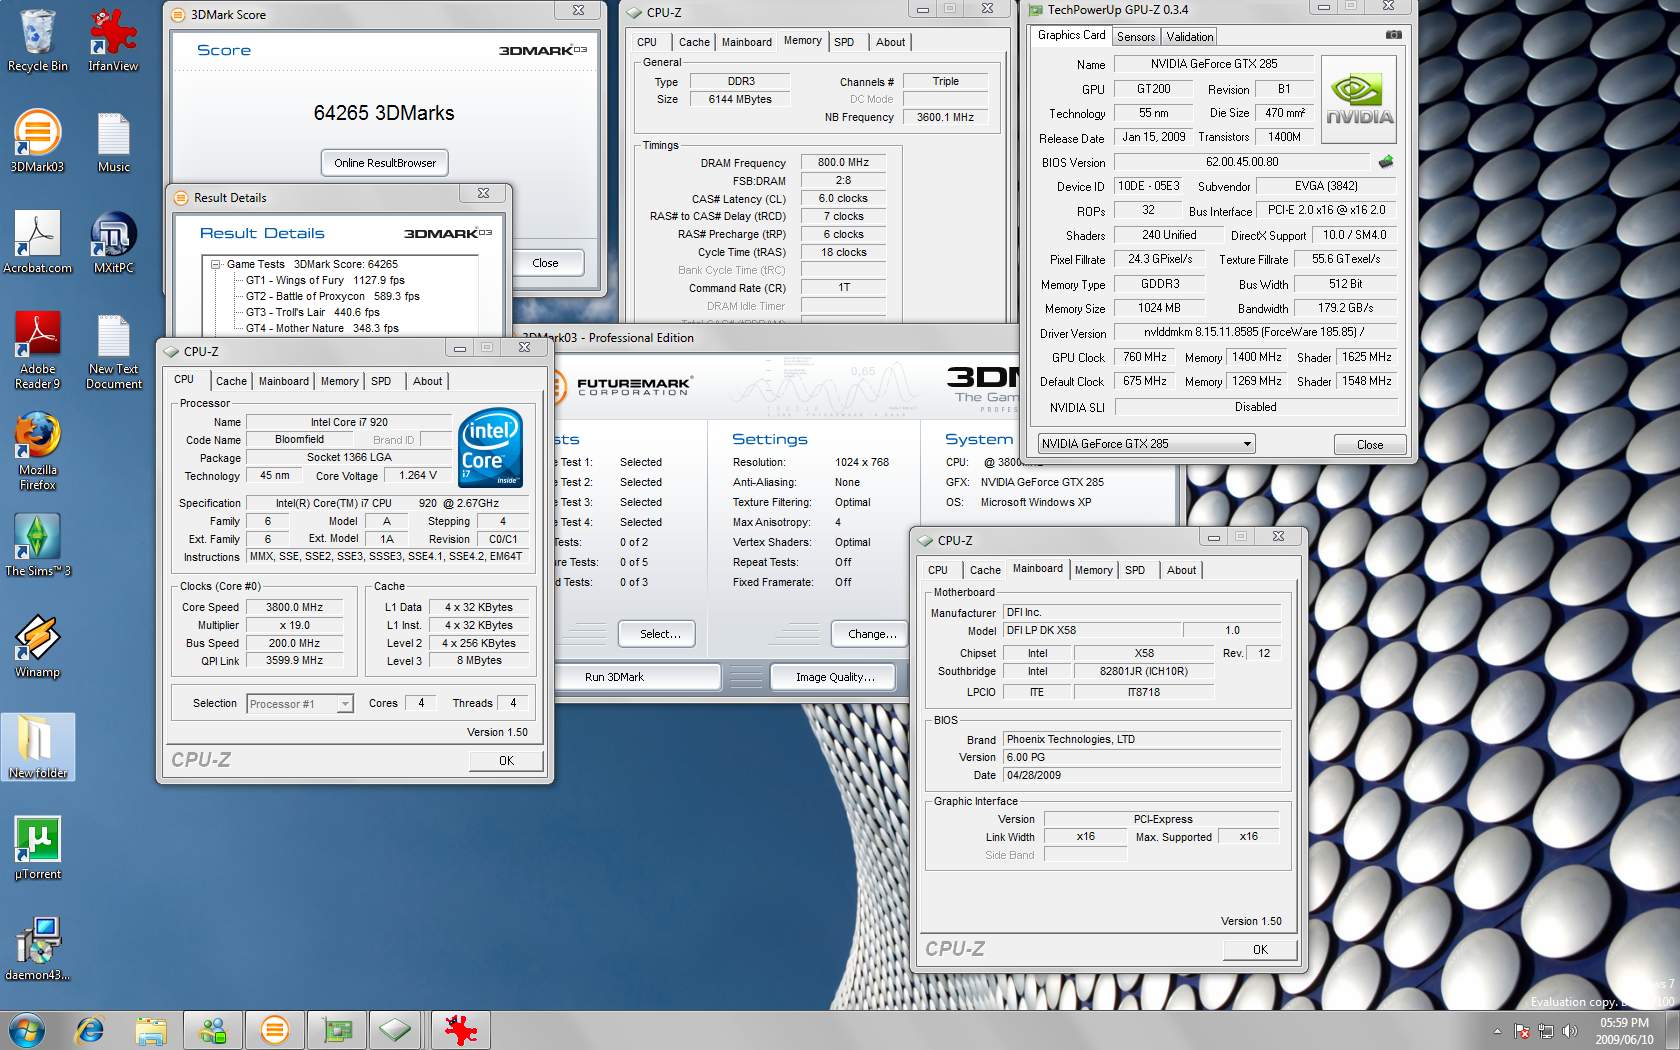
Task: Open the MXitPC desktop shortcut
Action: coord(113,242)
